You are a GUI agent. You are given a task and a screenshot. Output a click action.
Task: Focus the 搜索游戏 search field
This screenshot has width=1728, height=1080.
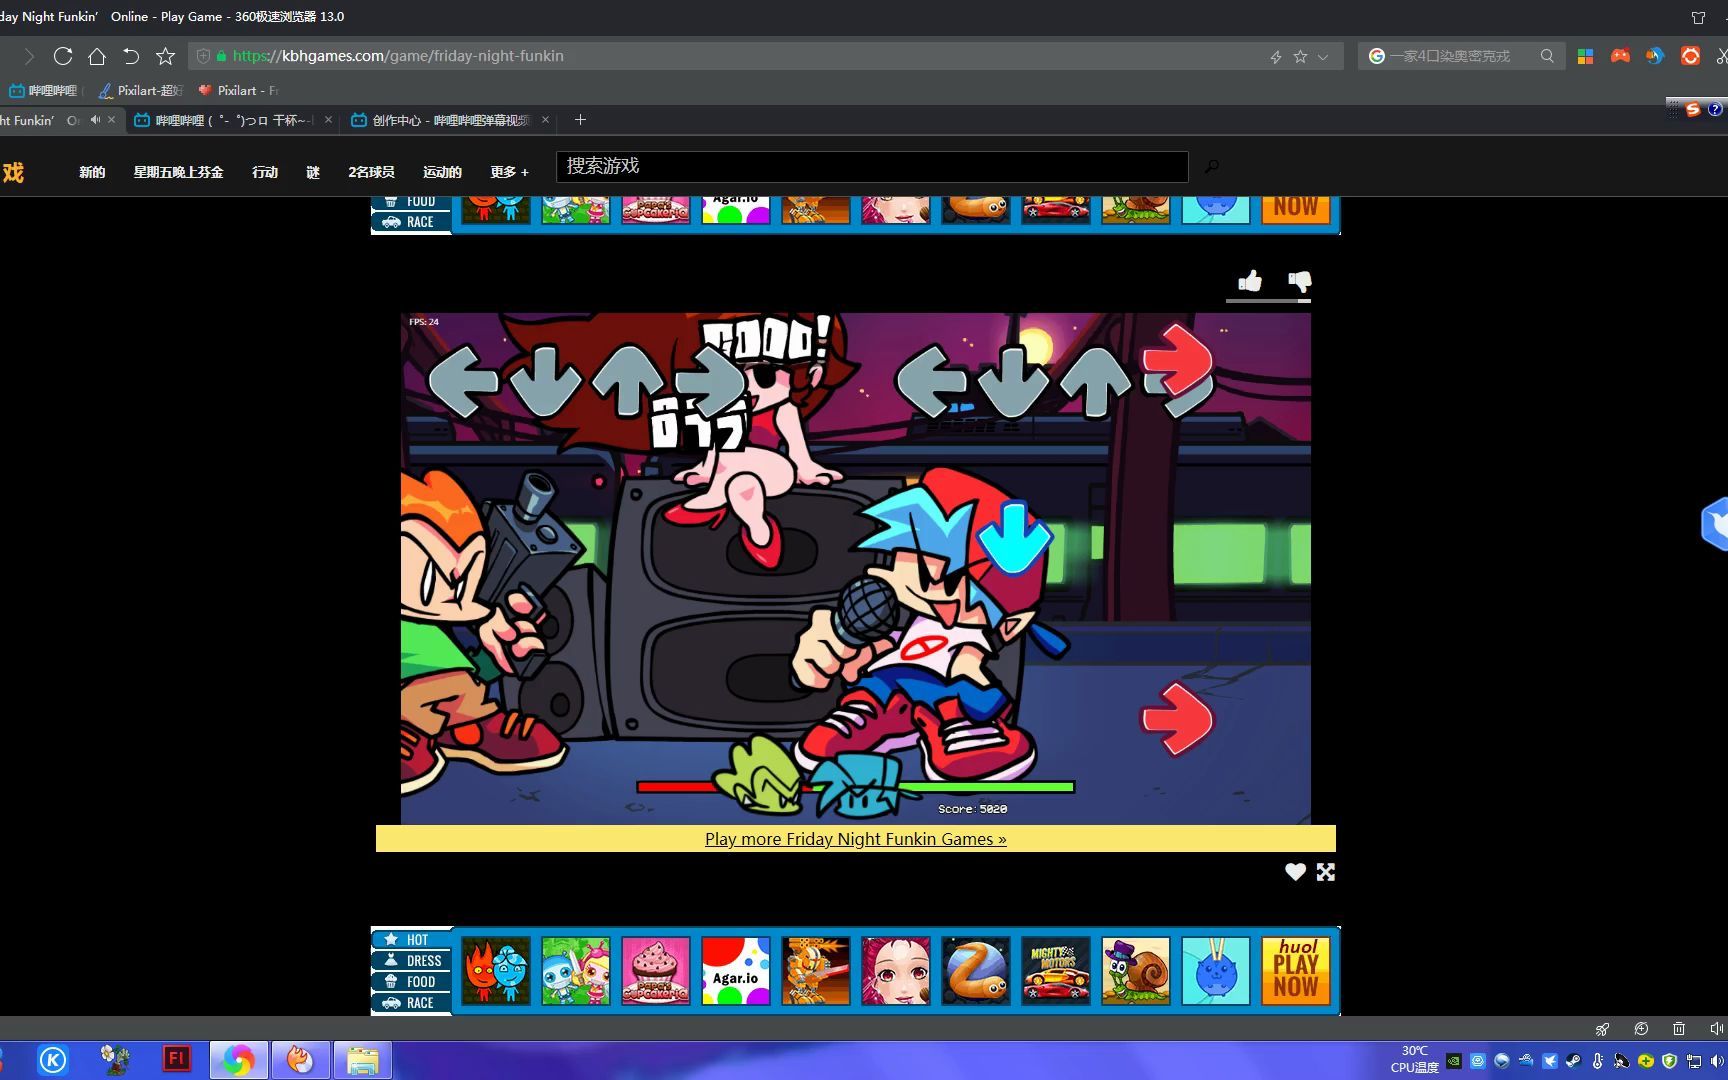coord(872,166)
